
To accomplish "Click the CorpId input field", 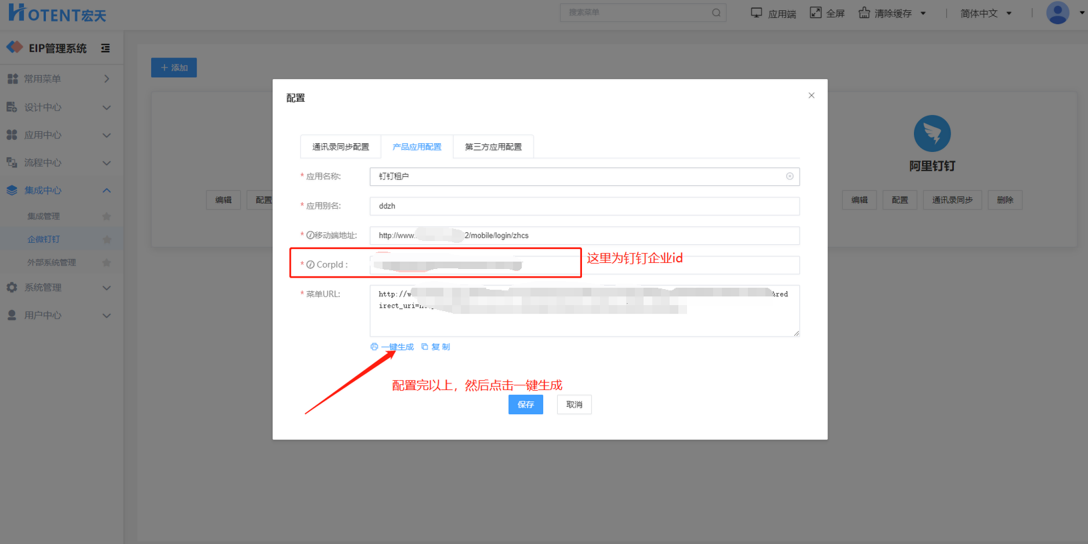I will click(585, 265).
